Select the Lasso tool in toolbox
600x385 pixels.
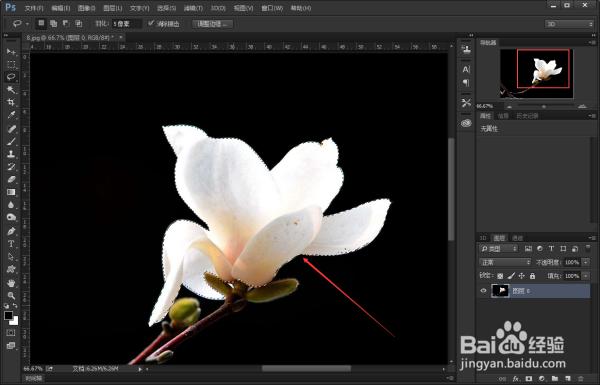pos(11,77)
